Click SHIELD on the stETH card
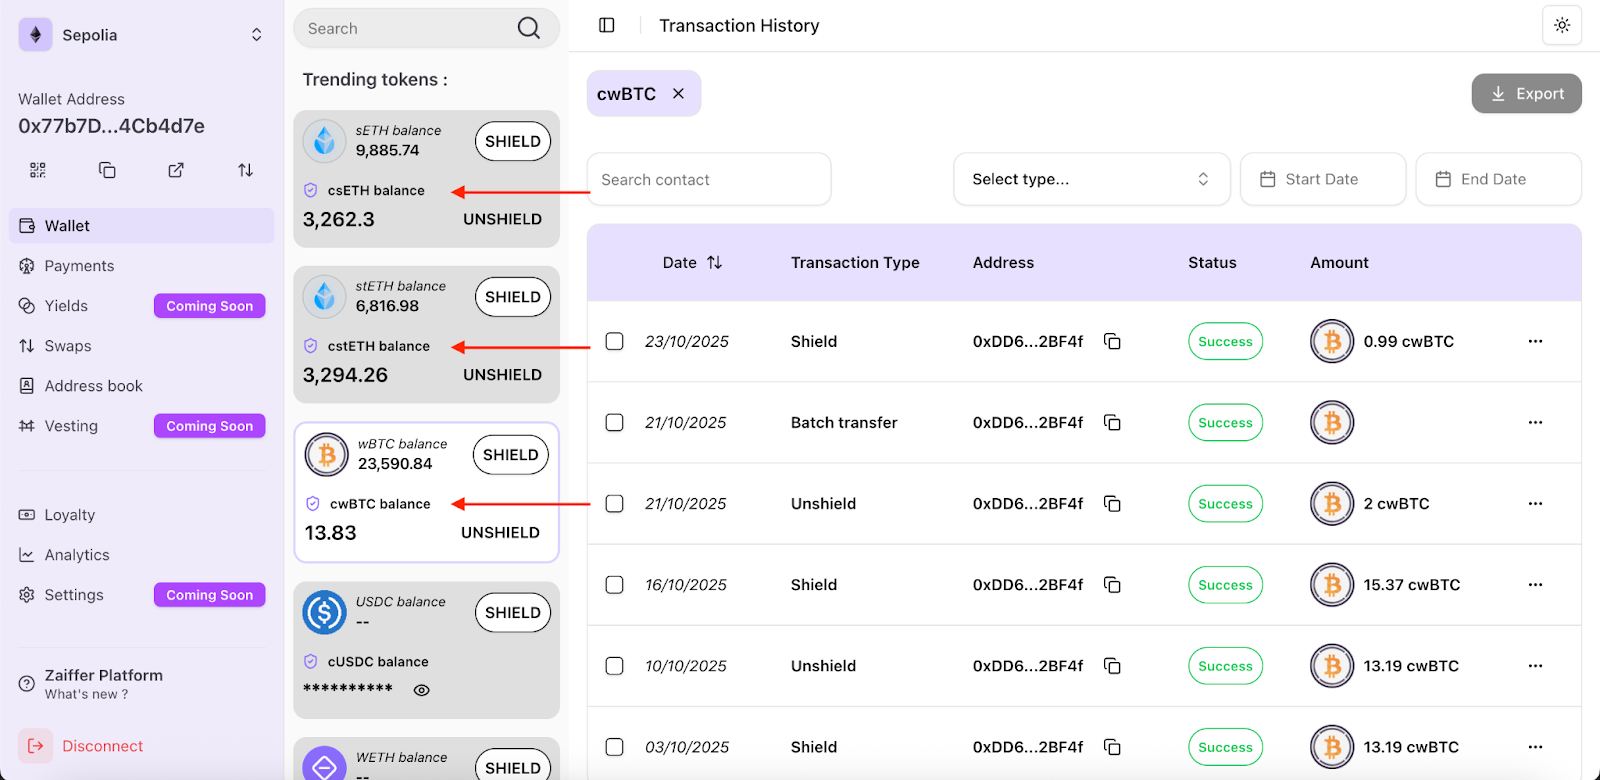 click(x=512, y=297)
